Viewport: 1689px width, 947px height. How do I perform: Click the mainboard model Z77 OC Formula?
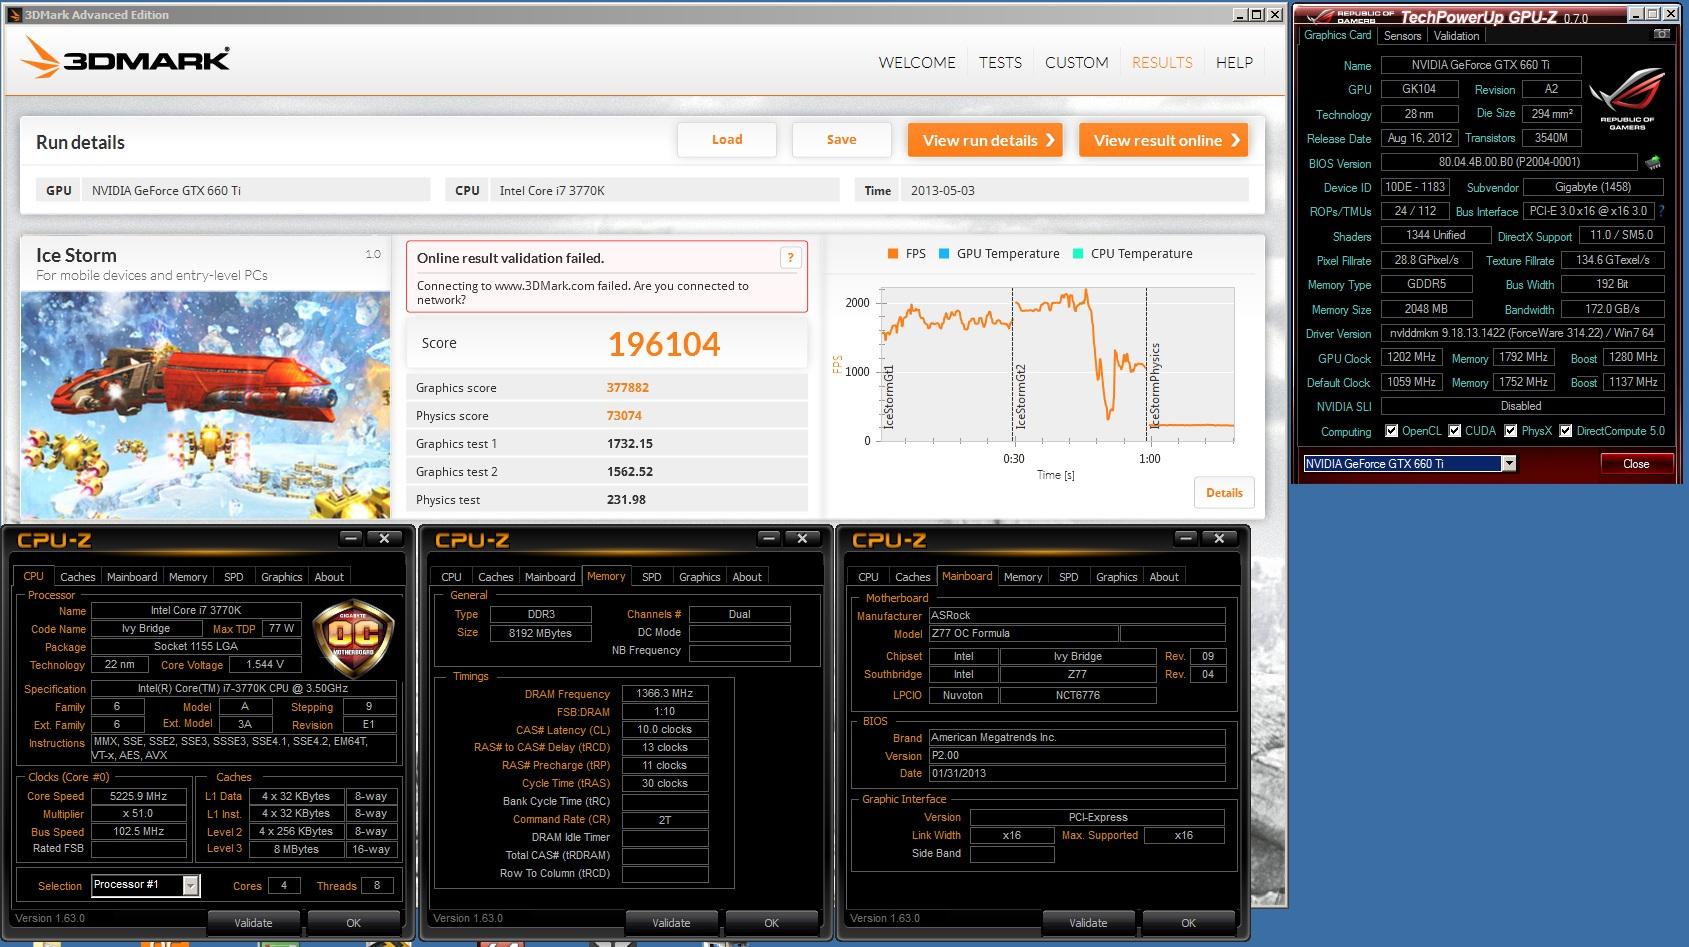coord(1022,634)
